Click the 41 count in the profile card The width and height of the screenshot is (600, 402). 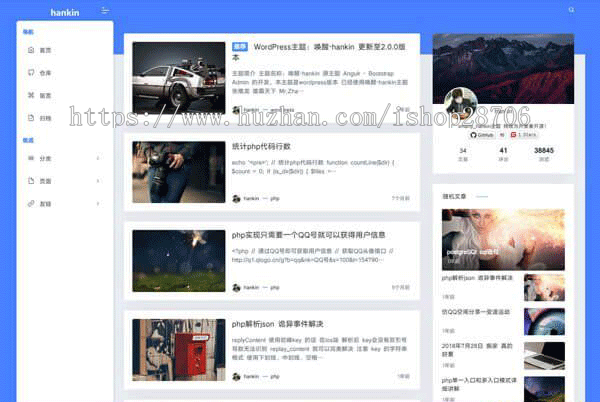503,153
